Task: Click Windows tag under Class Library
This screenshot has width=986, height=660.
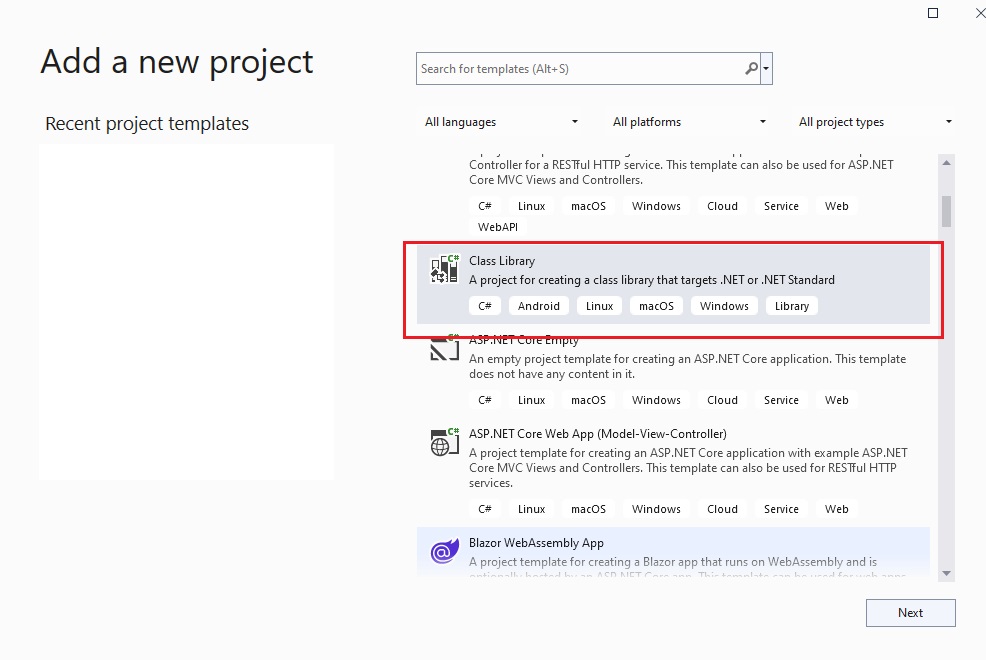Action: coord(724,306)
